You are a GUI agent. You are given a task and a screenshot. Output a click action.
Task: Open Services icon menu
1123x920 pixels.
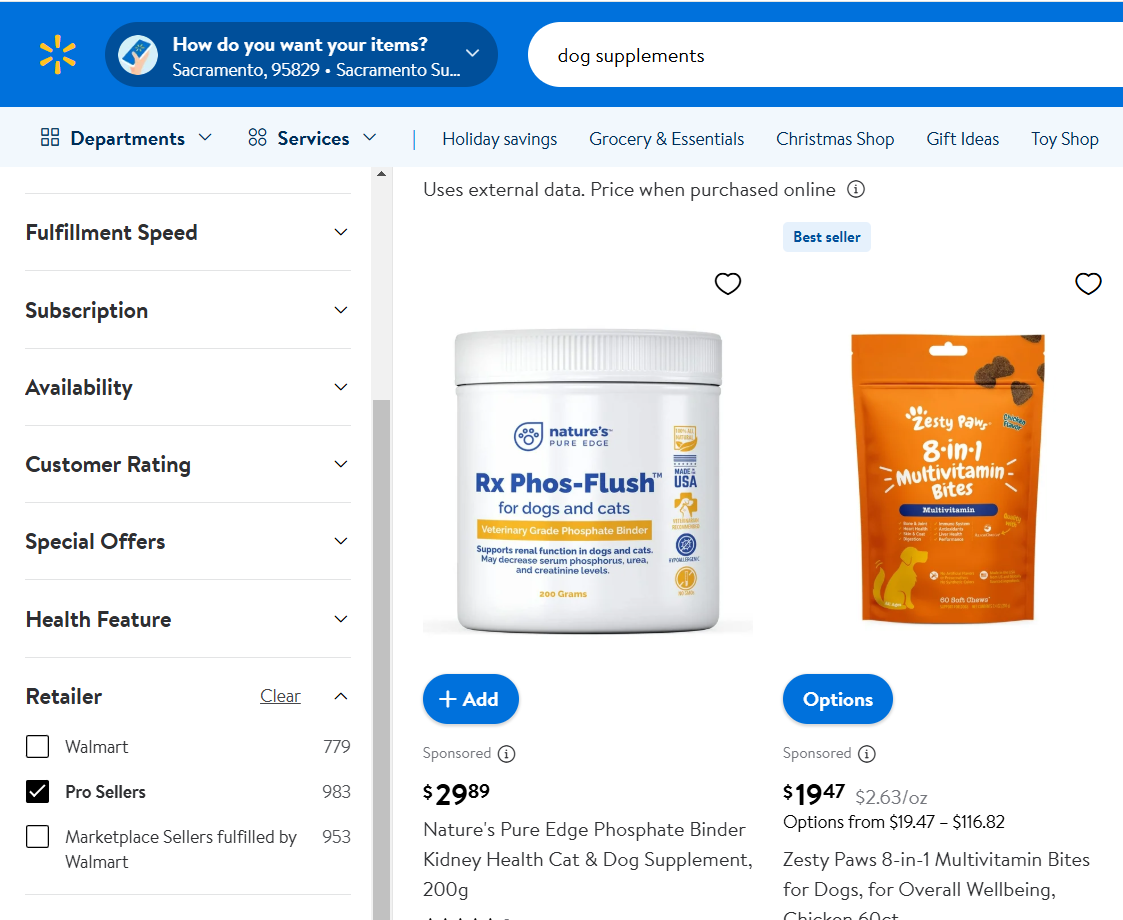[x=257, y=137]
